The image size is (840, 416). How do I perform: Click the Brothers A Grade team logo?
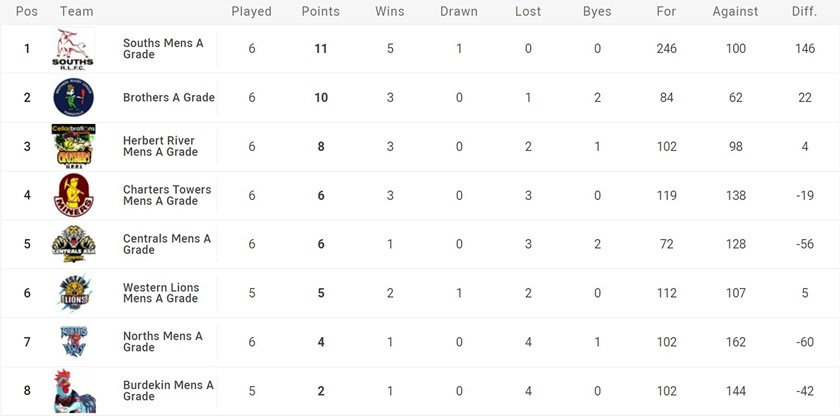pyautogui.click(x=73, y=97)
